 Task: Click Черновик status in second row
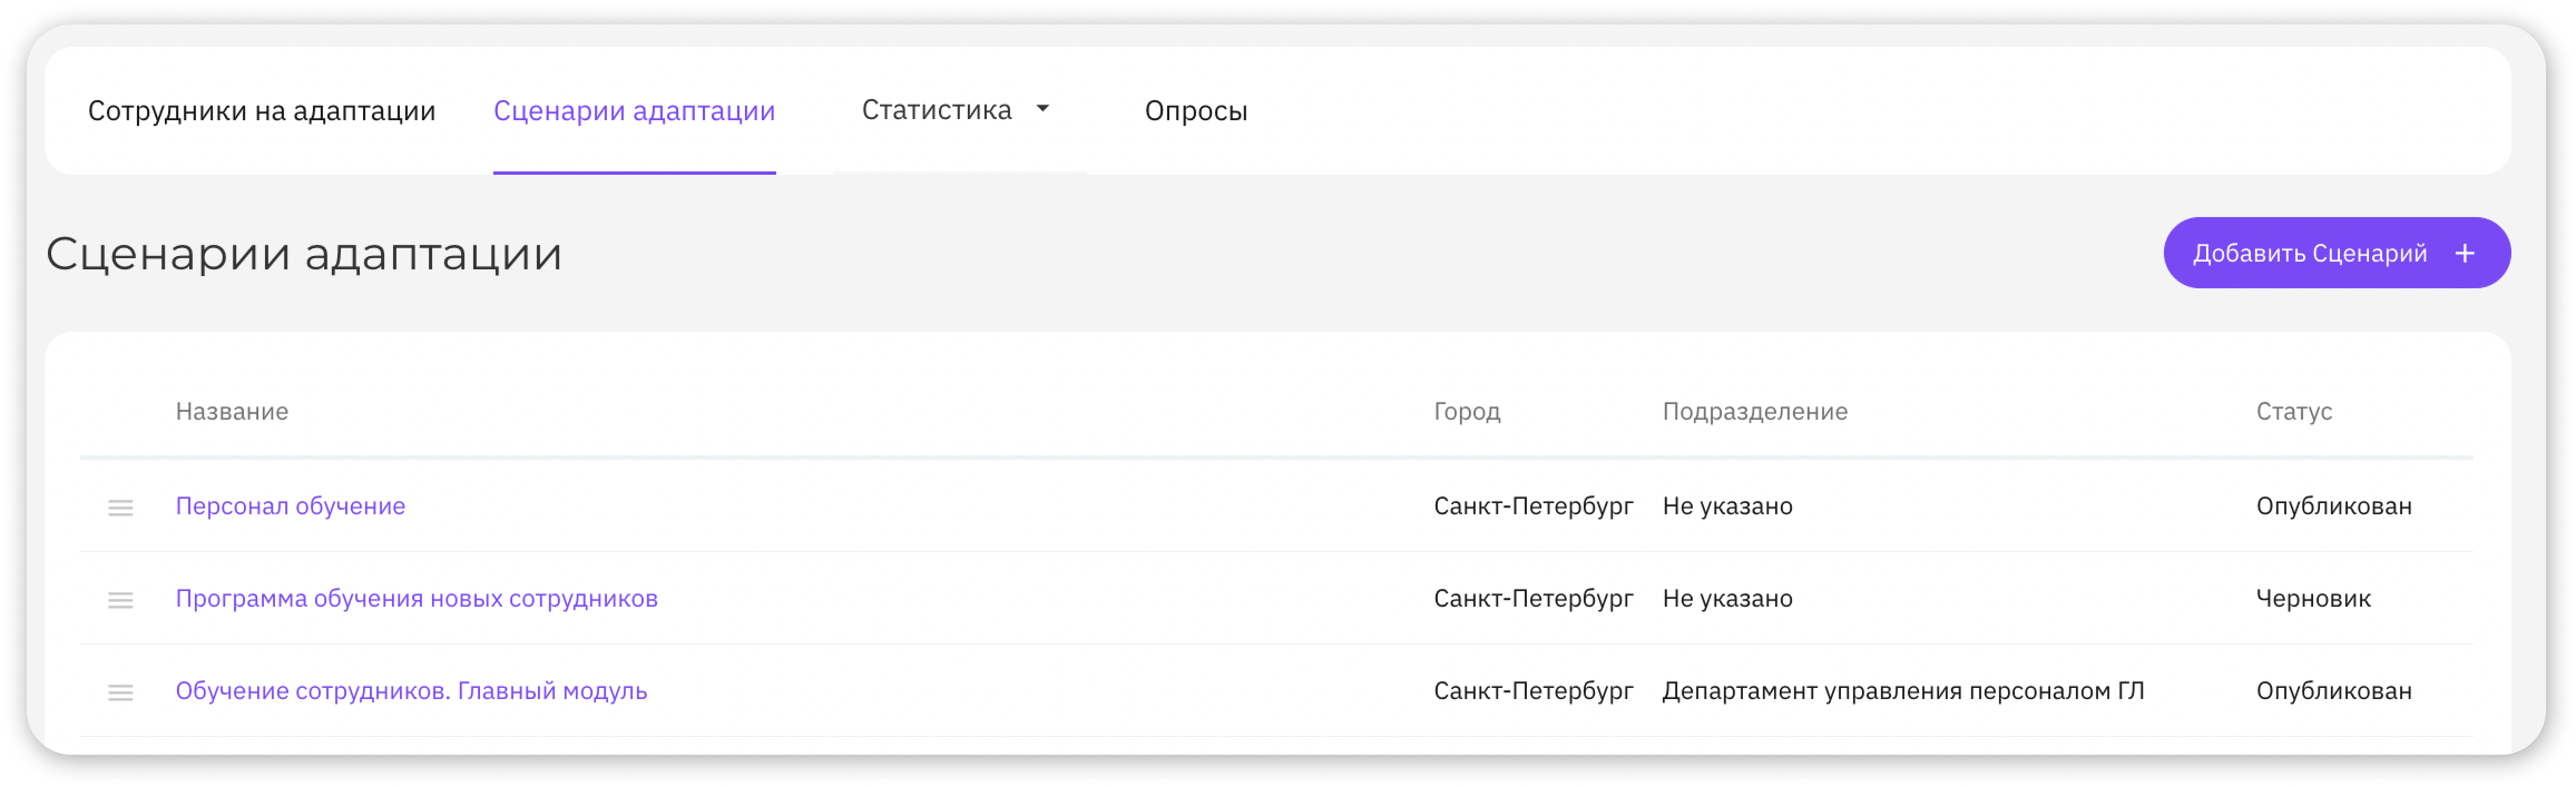2312,598
